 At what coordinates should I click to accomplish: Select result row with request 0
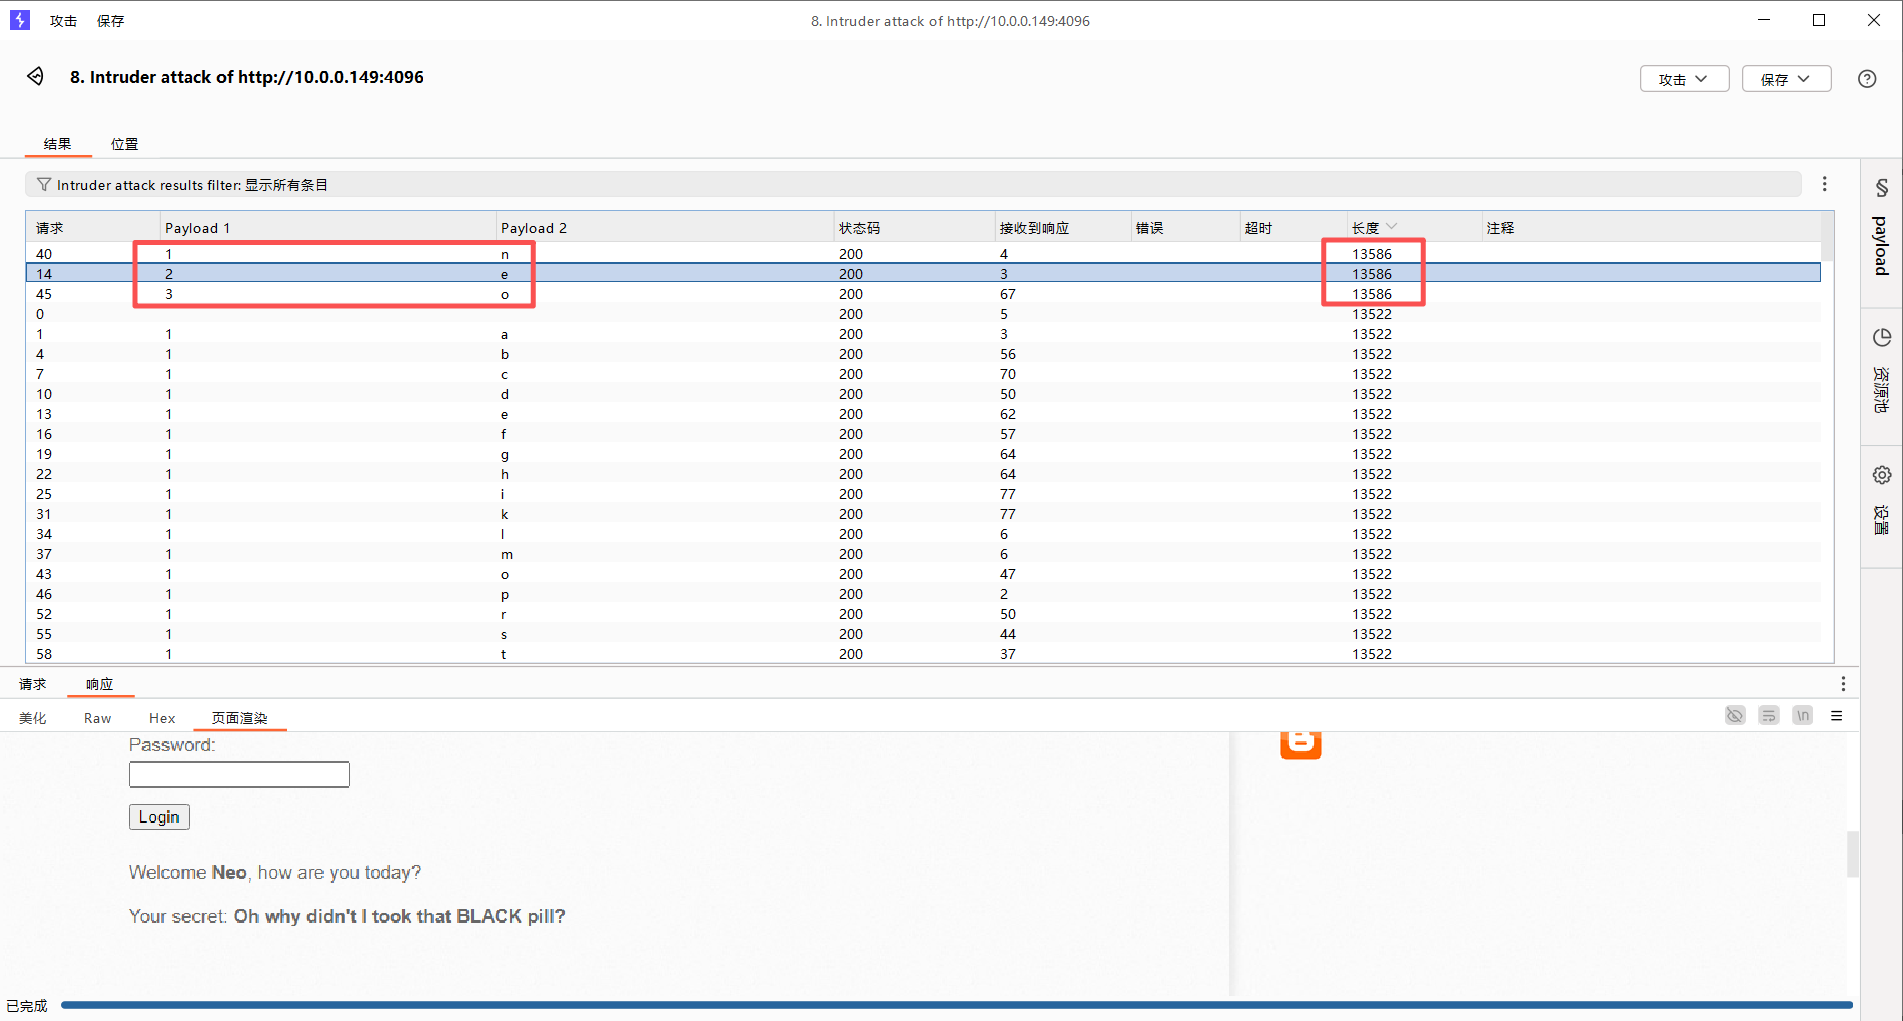923,314
